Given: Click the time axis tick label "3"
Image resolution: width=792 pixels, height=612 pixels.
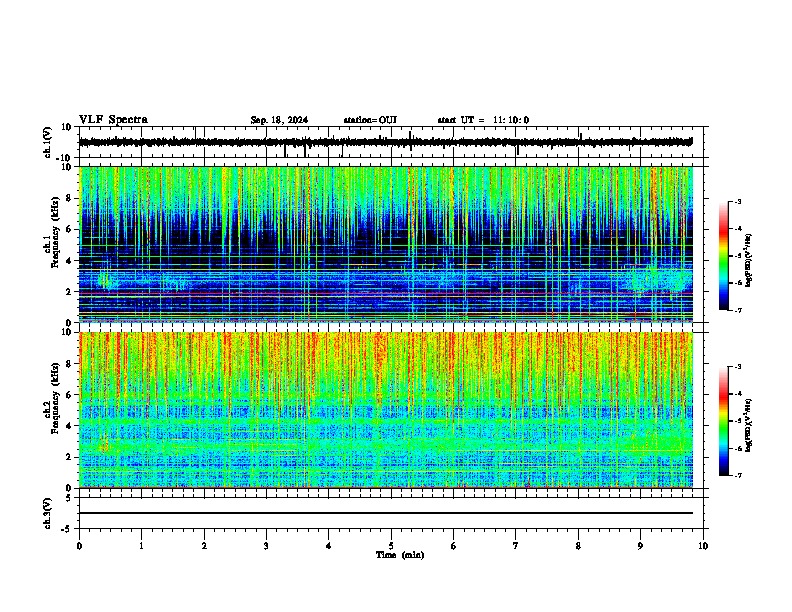Looking at the screenshot, I should click(x=266, y=546).
